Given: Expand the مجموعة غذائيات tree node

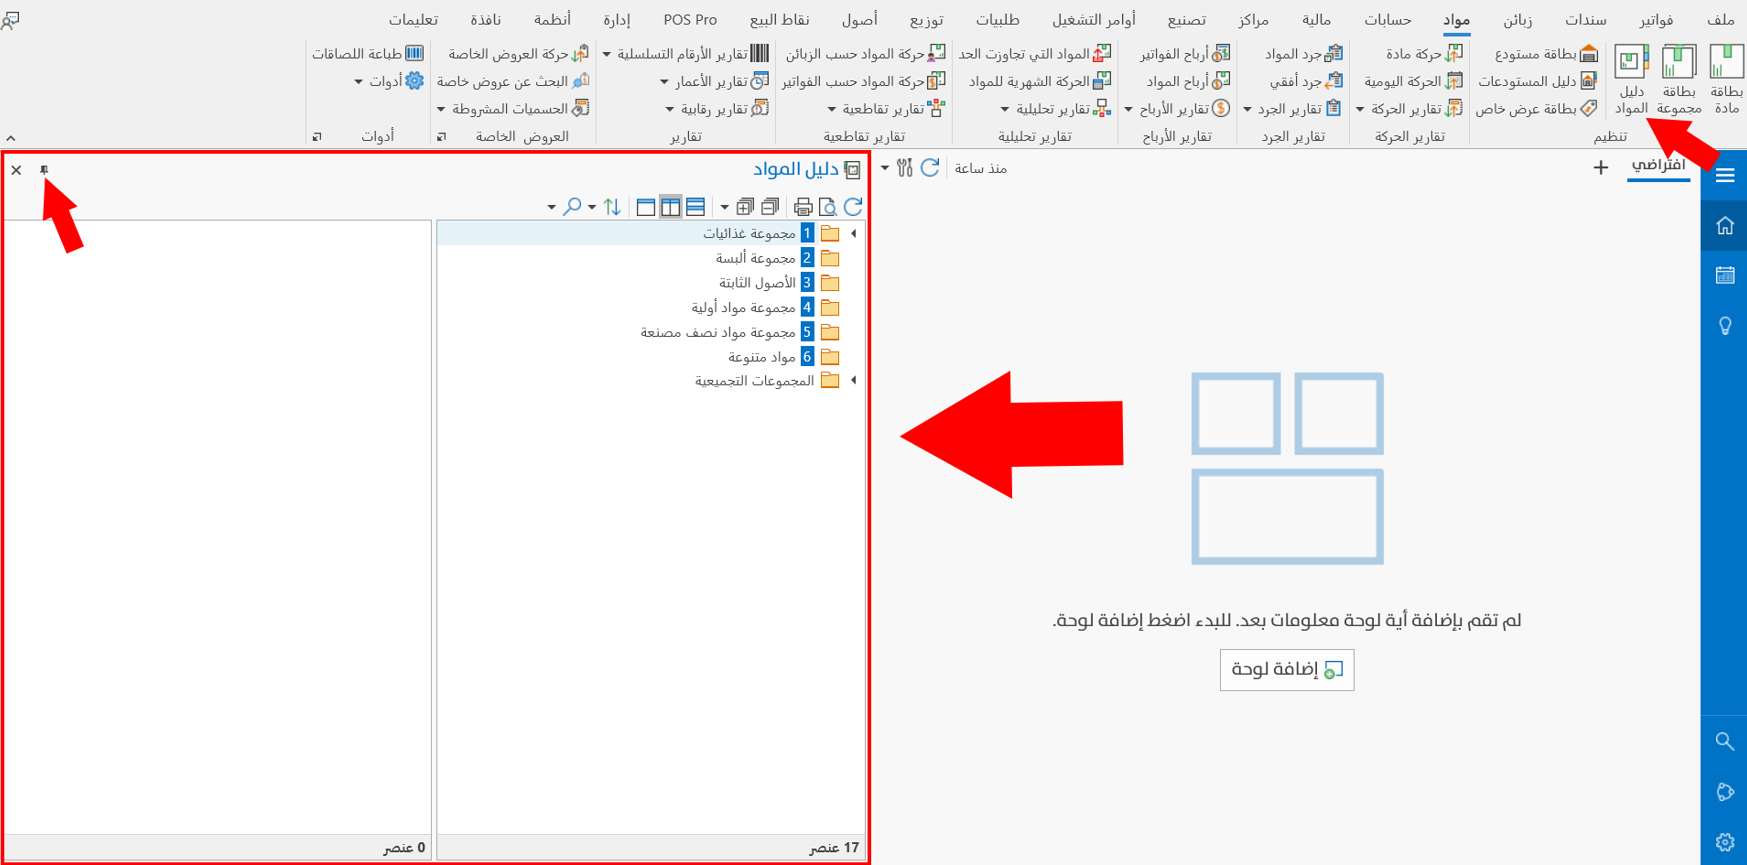Looking at the screenshot, I should 854,234.
